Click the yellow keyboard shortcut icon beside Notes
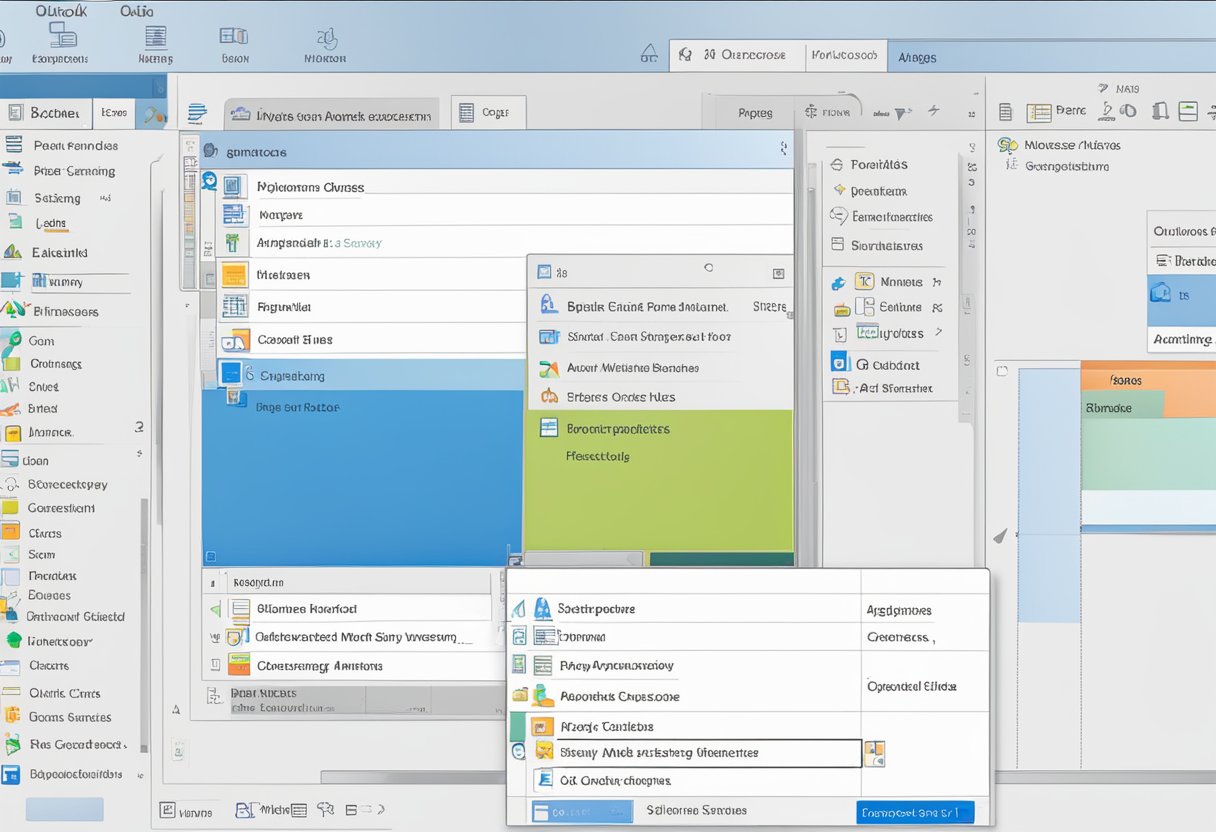This screenshot has height=832, width=1216. coord(864,282)
